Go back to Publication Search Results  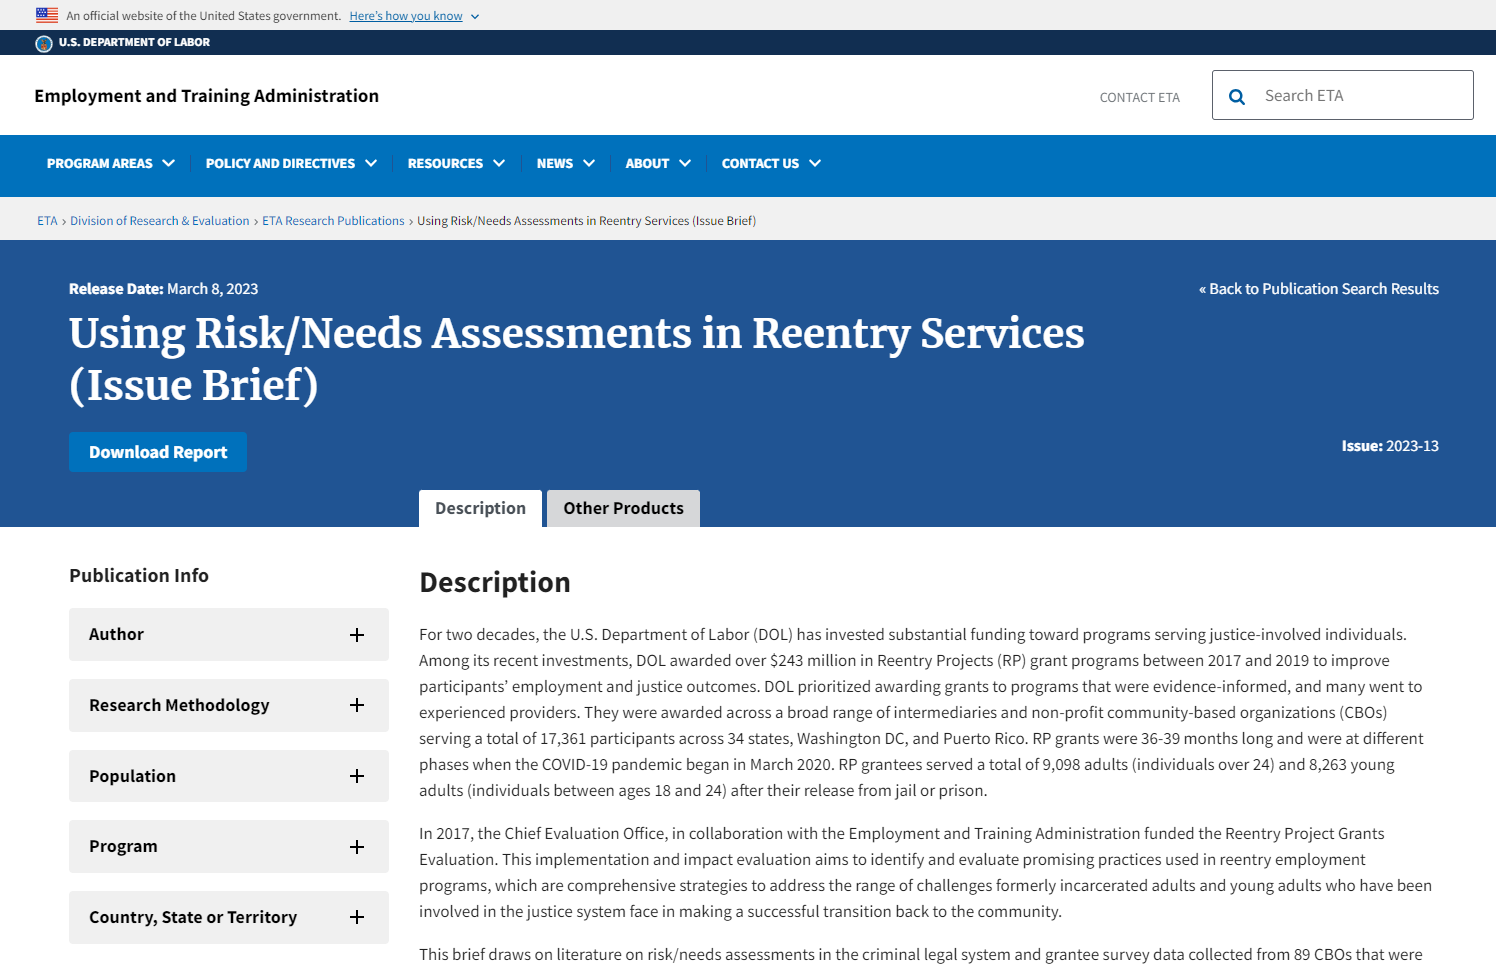[x=1319, y=289]
